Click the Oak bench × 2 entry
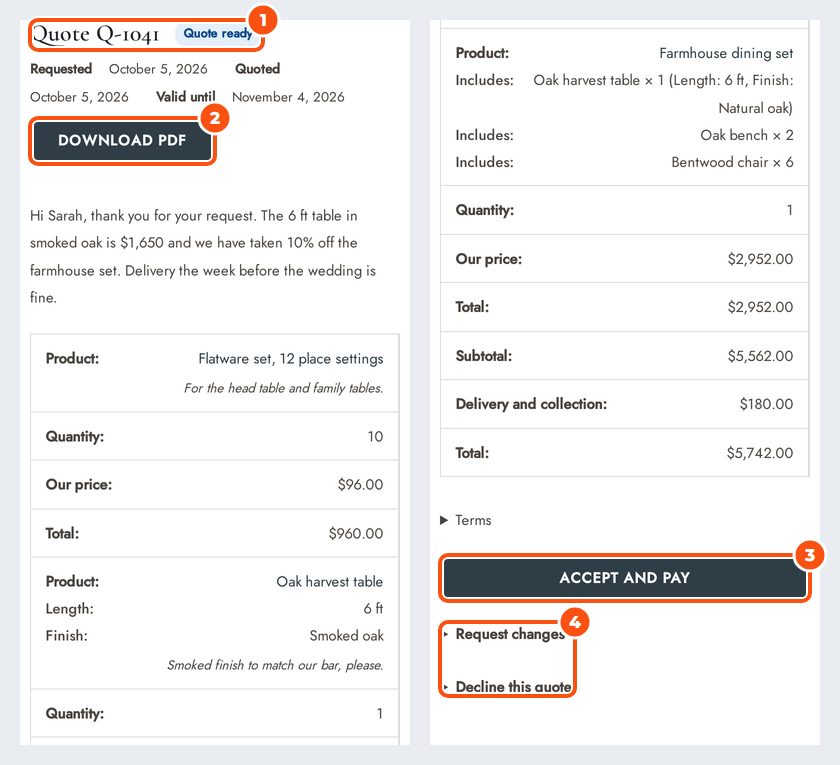 point(747,135)
